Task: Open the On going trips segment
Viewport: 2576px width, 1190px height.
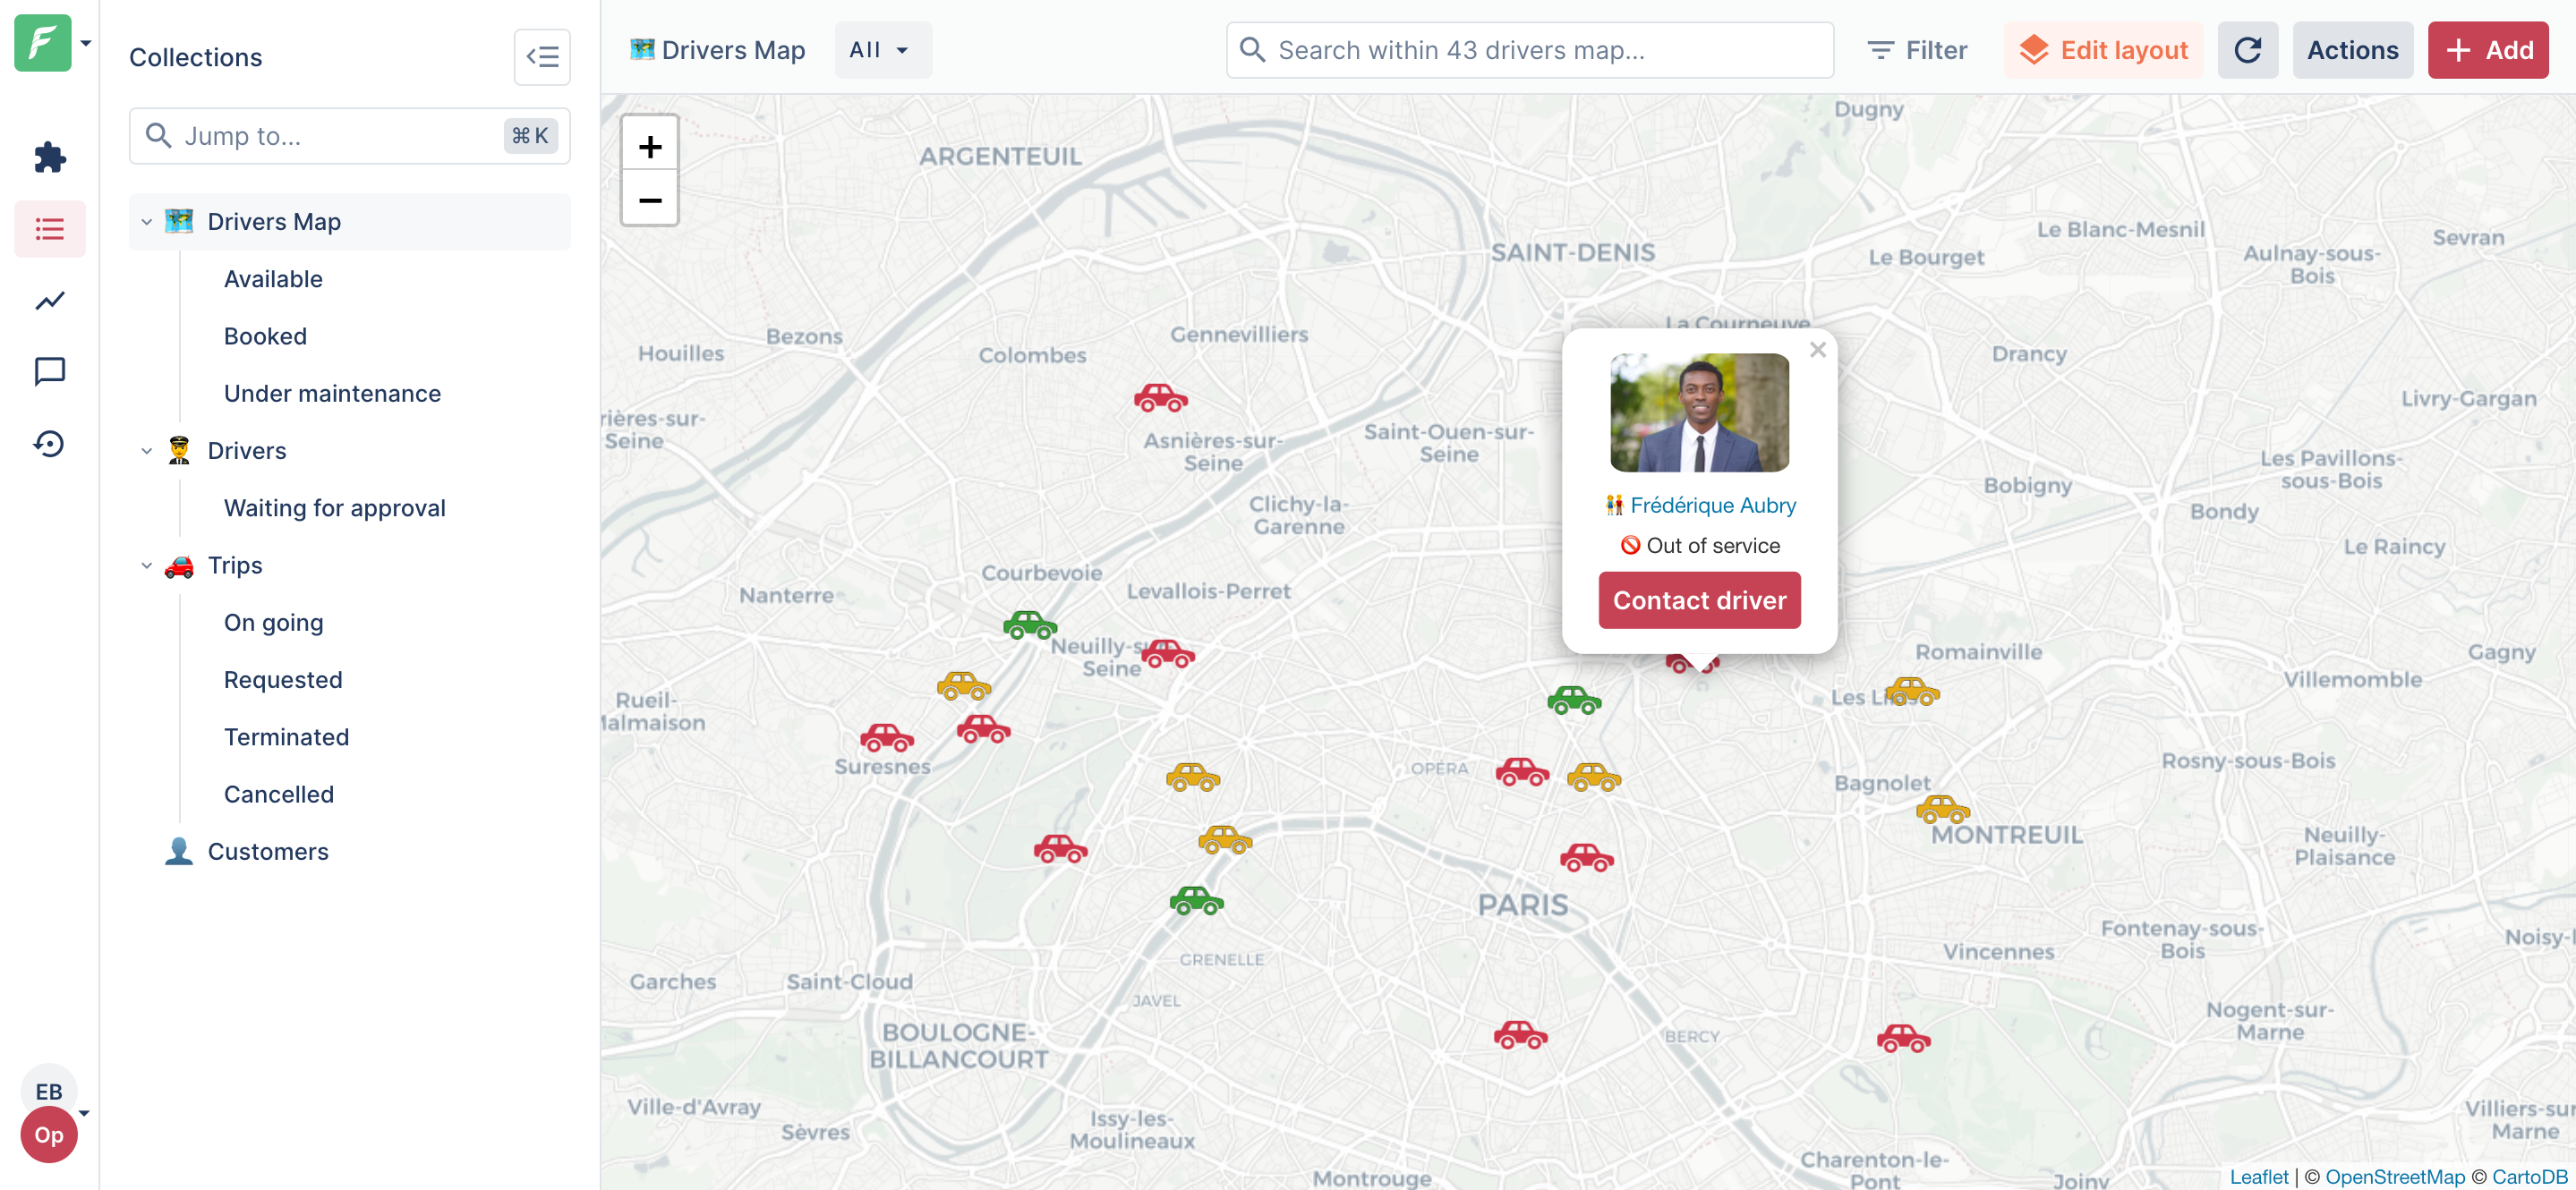Action: [273, 622]
